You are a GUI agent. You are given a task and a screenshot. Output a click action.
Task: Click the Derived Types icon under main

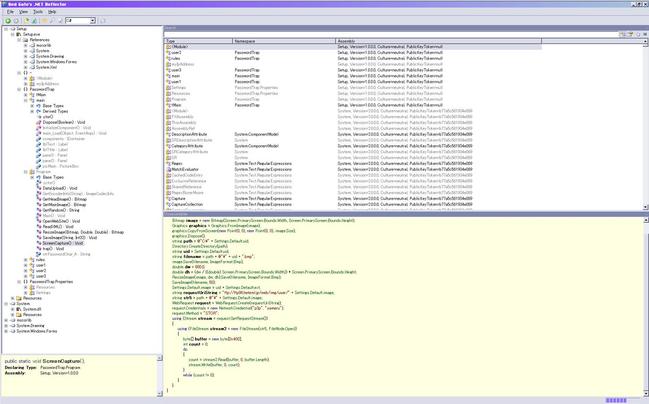tap(38, 111)
